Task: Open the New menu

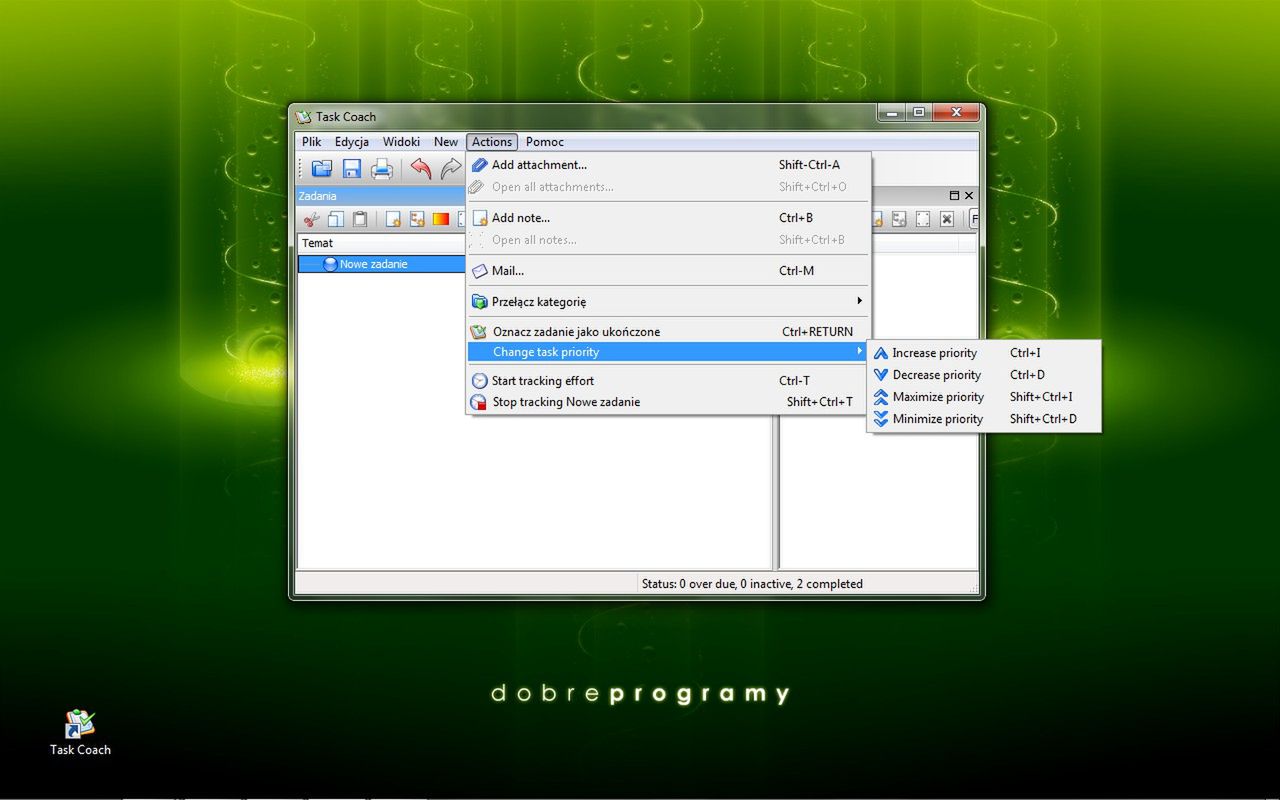Action: [446, 142]
